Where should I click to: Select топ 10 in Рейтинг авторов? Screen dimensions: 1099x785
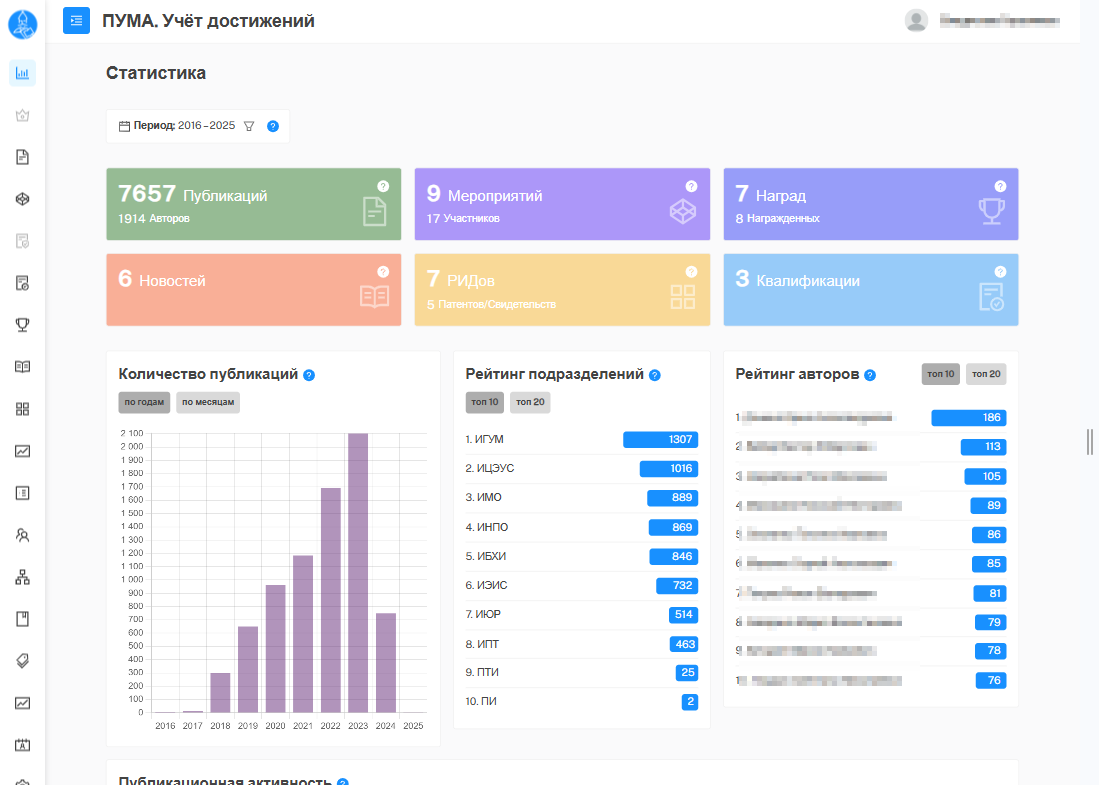[x=941, y=374]
